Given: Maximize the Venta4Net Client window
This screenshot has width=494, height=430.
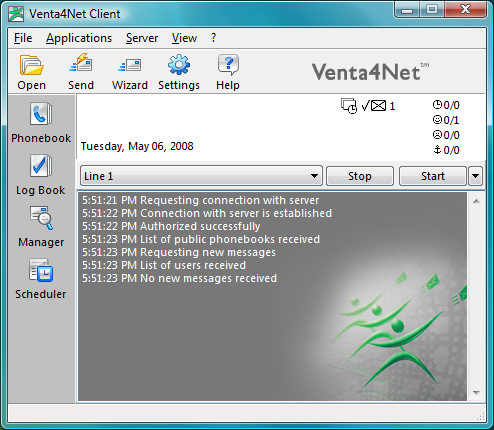Looking at the screenshot, I should point(432,10).
